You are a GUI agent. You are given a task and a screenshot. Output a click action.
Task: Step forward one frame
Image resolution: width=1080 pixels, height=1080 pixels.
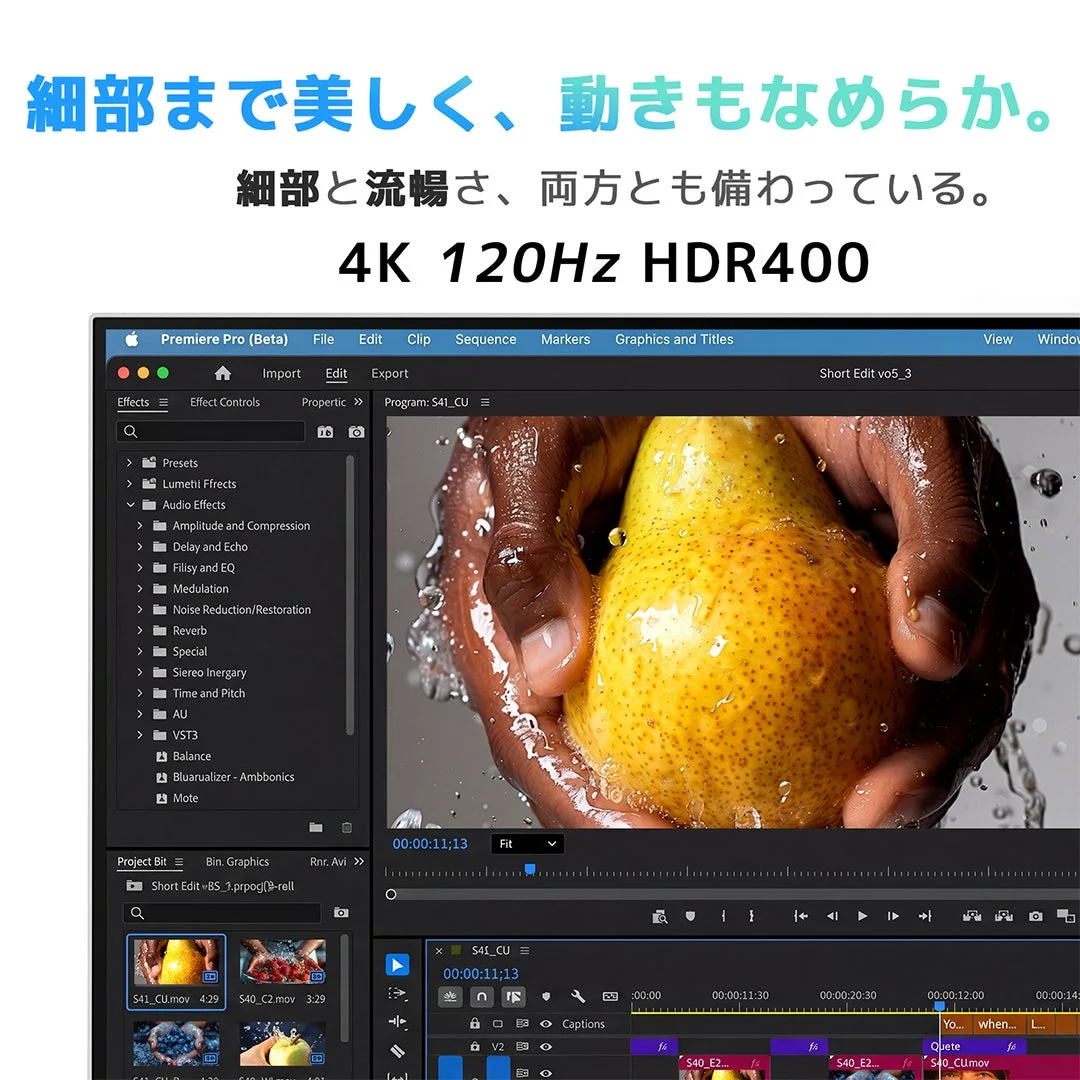[x=893, y=916]
